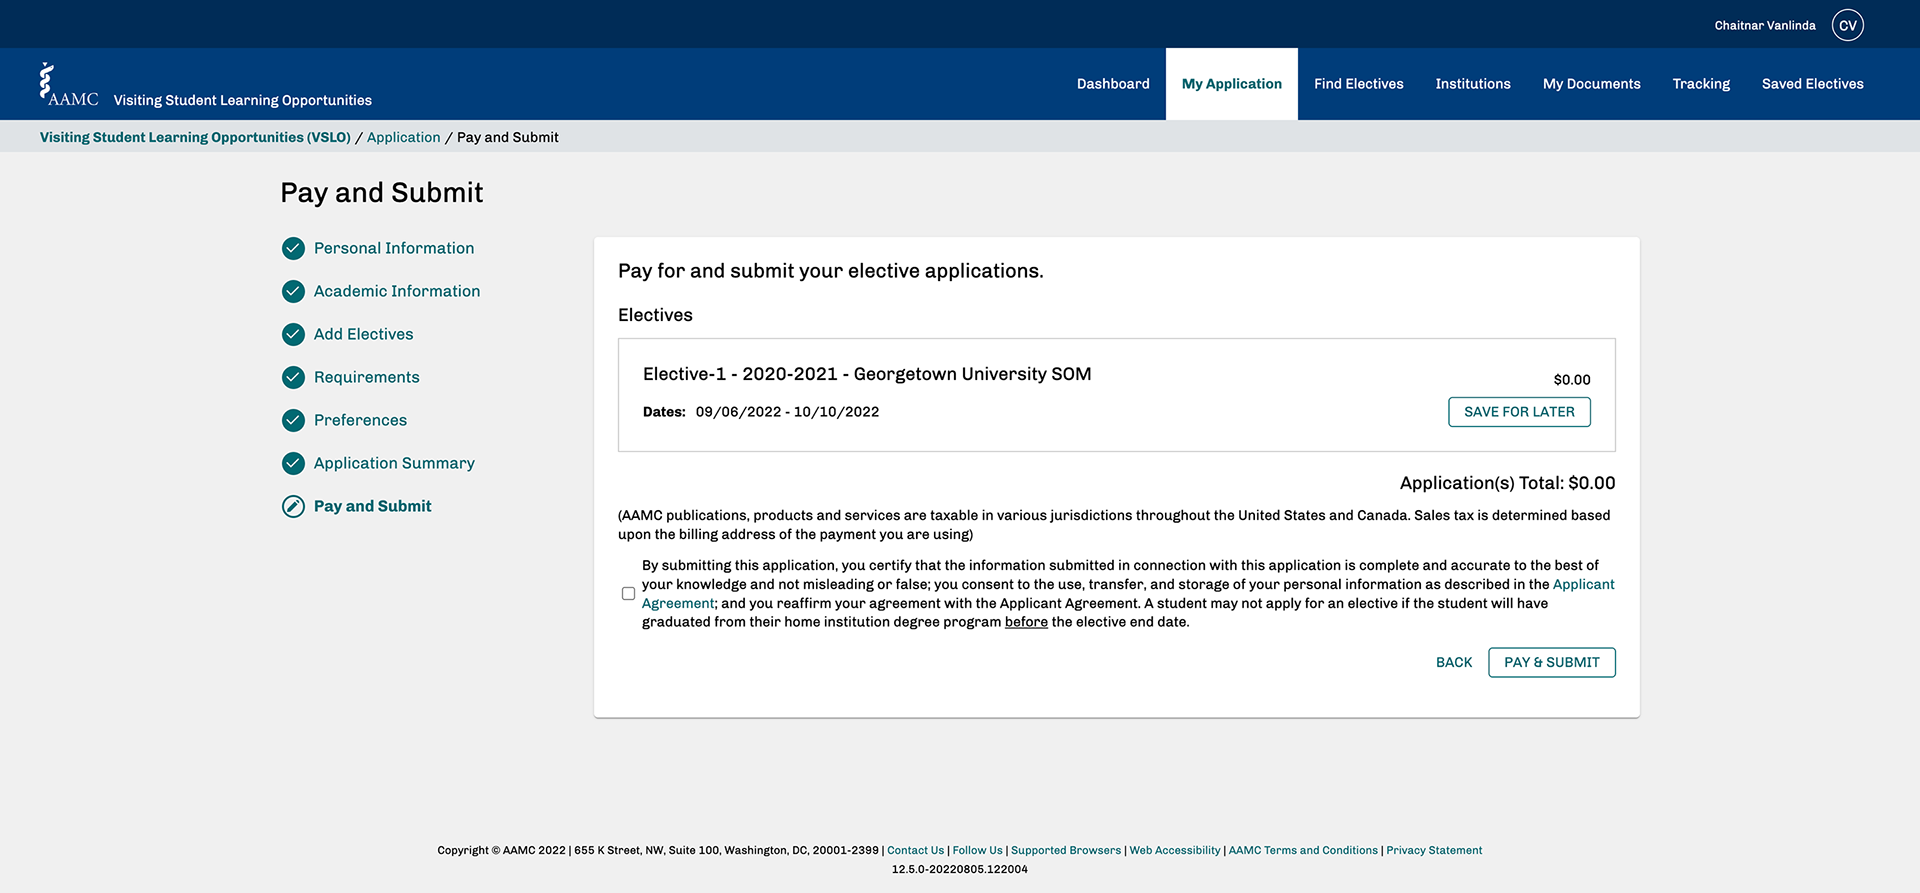Click the VSLO breadcrumb link

coord(195,137)
